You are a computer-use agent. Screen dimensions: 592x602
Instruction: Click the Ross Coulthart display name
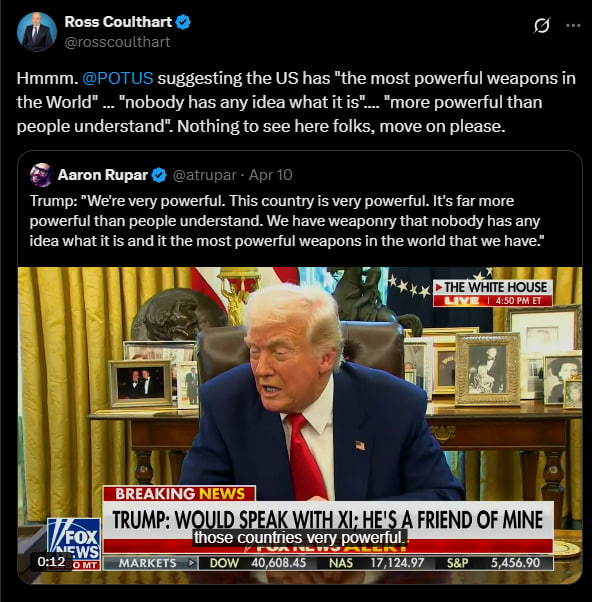118,22
